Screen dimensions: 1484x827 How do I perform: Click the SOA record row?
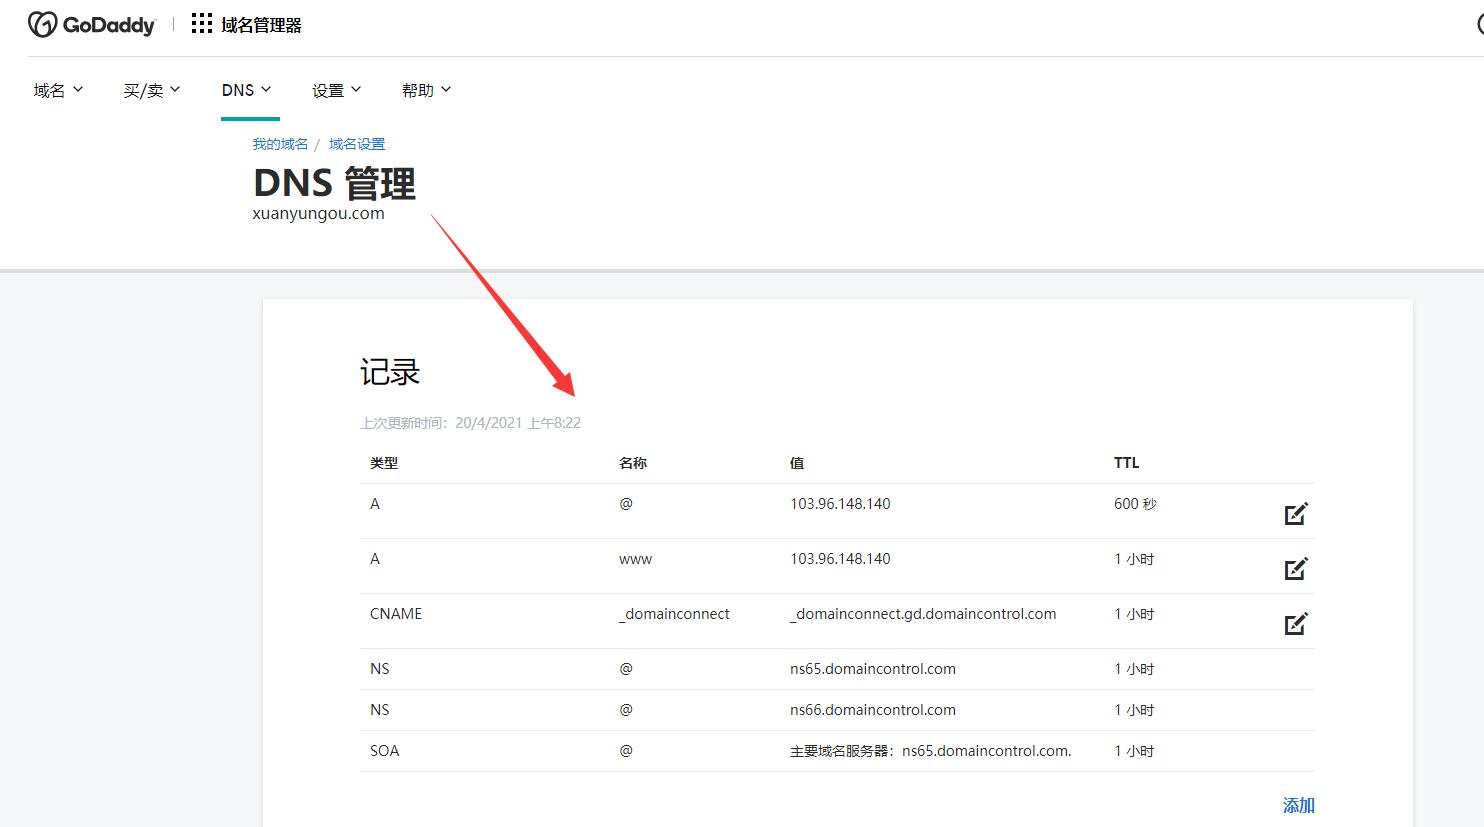point(384,751)
